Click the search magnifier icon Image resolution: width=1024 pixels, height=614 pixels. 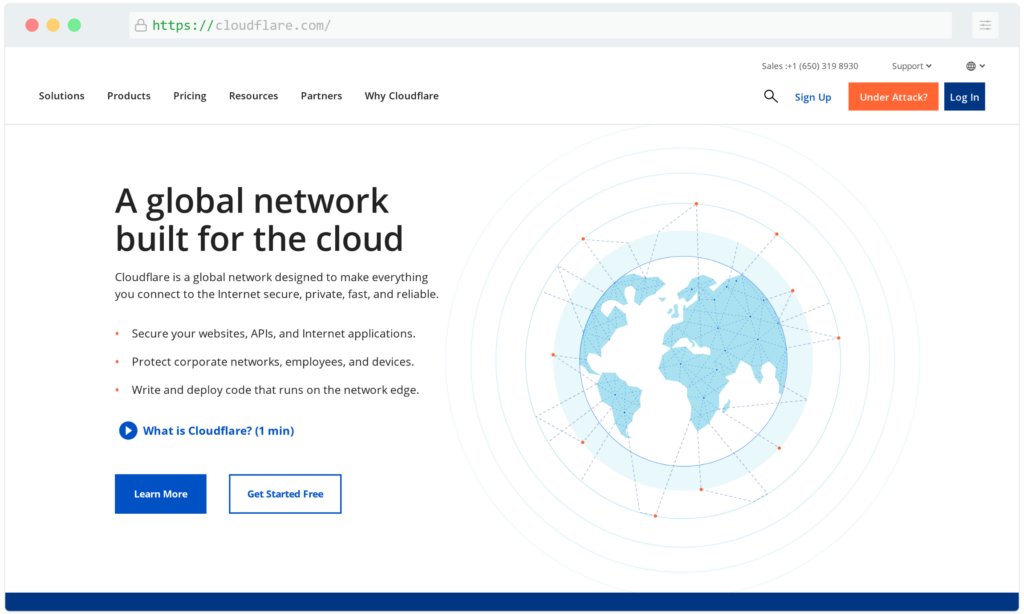click(771, 97)
